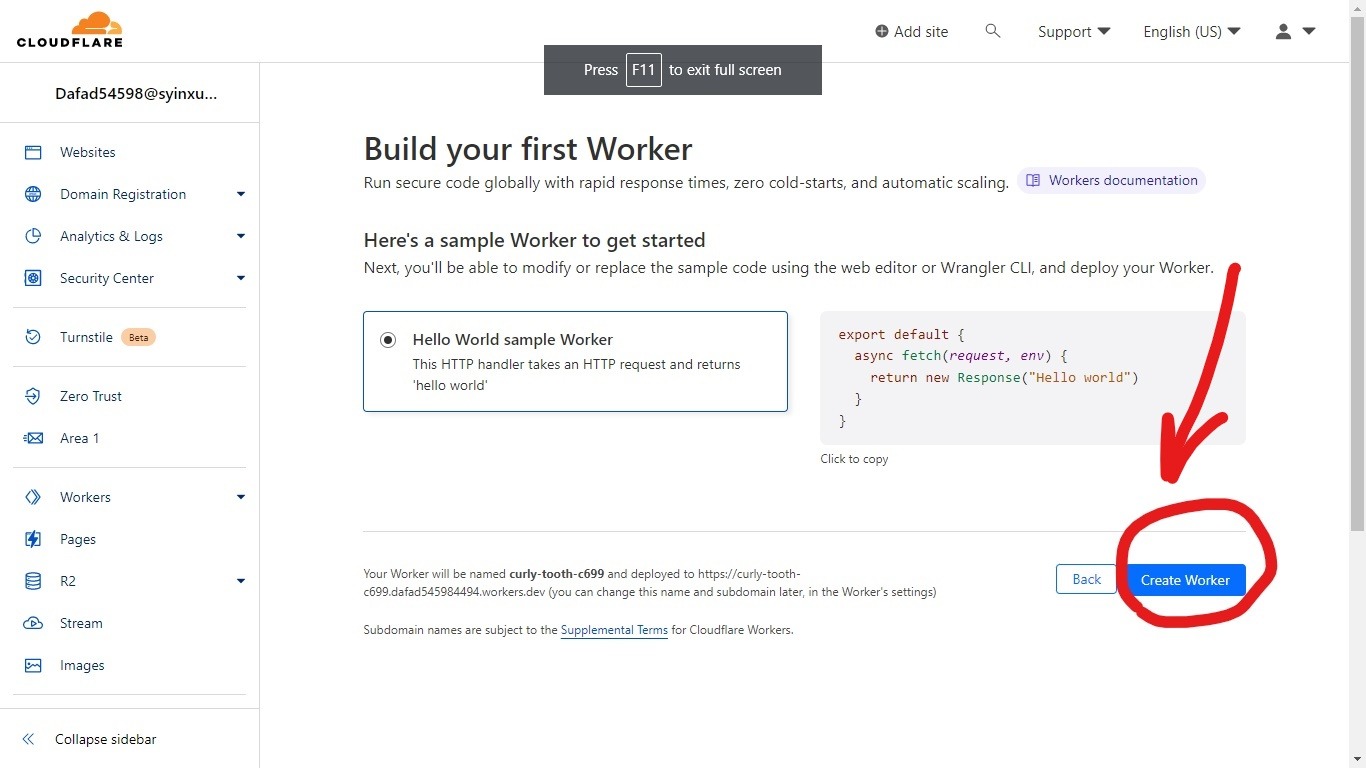Open the Support dropdown menu
This screenshot has width=1366, height=768.
[1074, 31]
